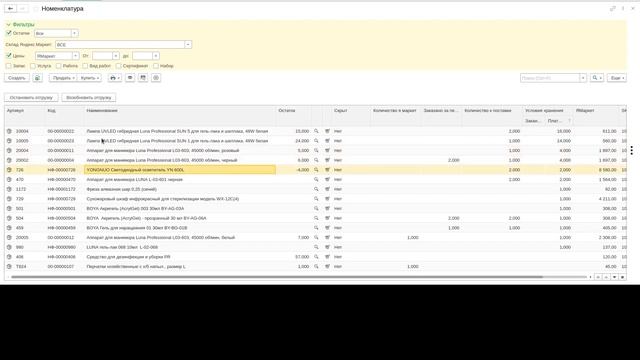Select the YONGNUO Светодиодный осветитель row name
The height and width of the screenshot is (360, 640).
(x=180, y=170)
